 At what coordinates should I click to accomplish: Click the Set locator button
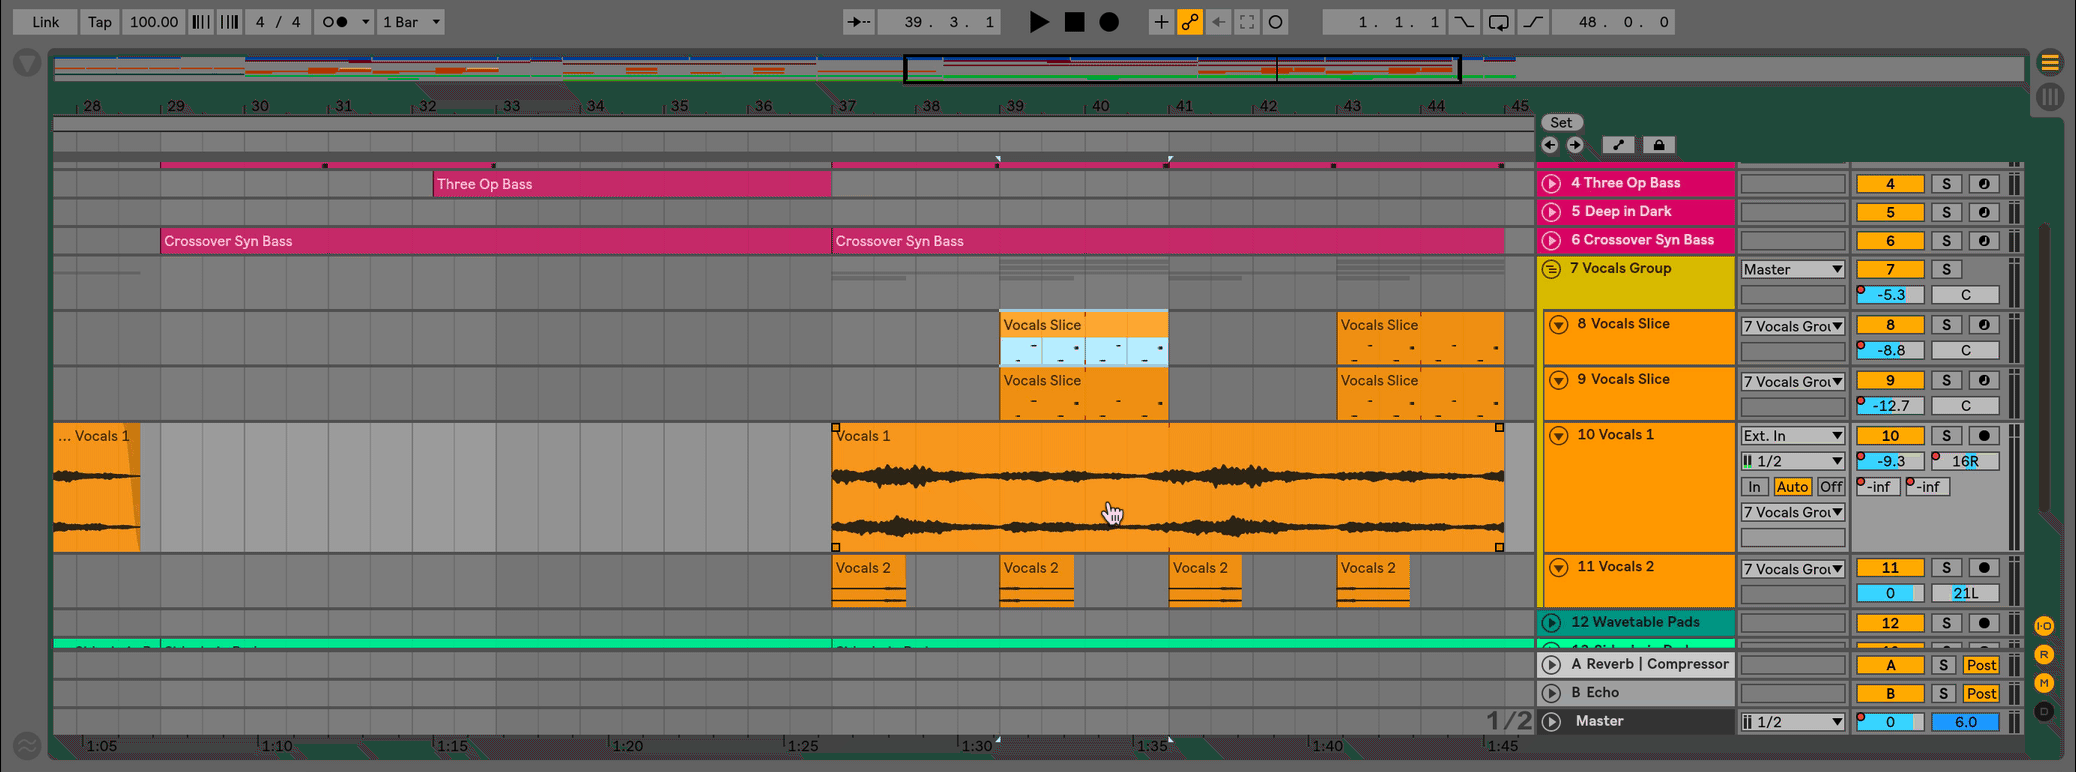[x=1561, y=122]
